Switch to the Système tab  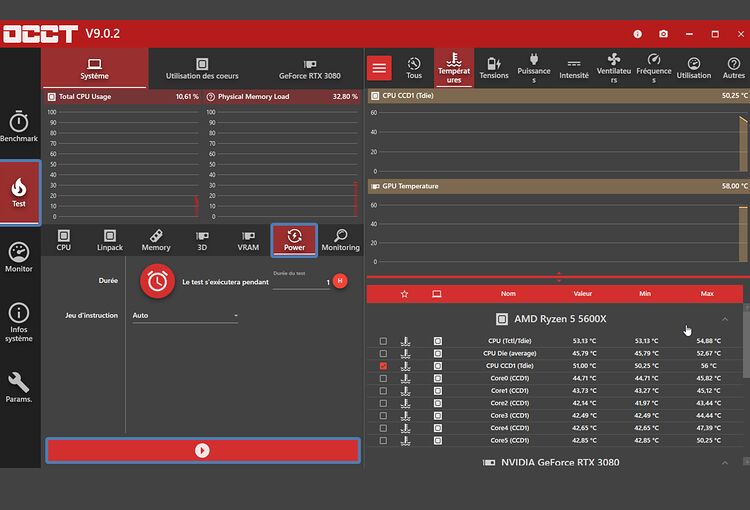pyautogui.click(x=95, y=68)
